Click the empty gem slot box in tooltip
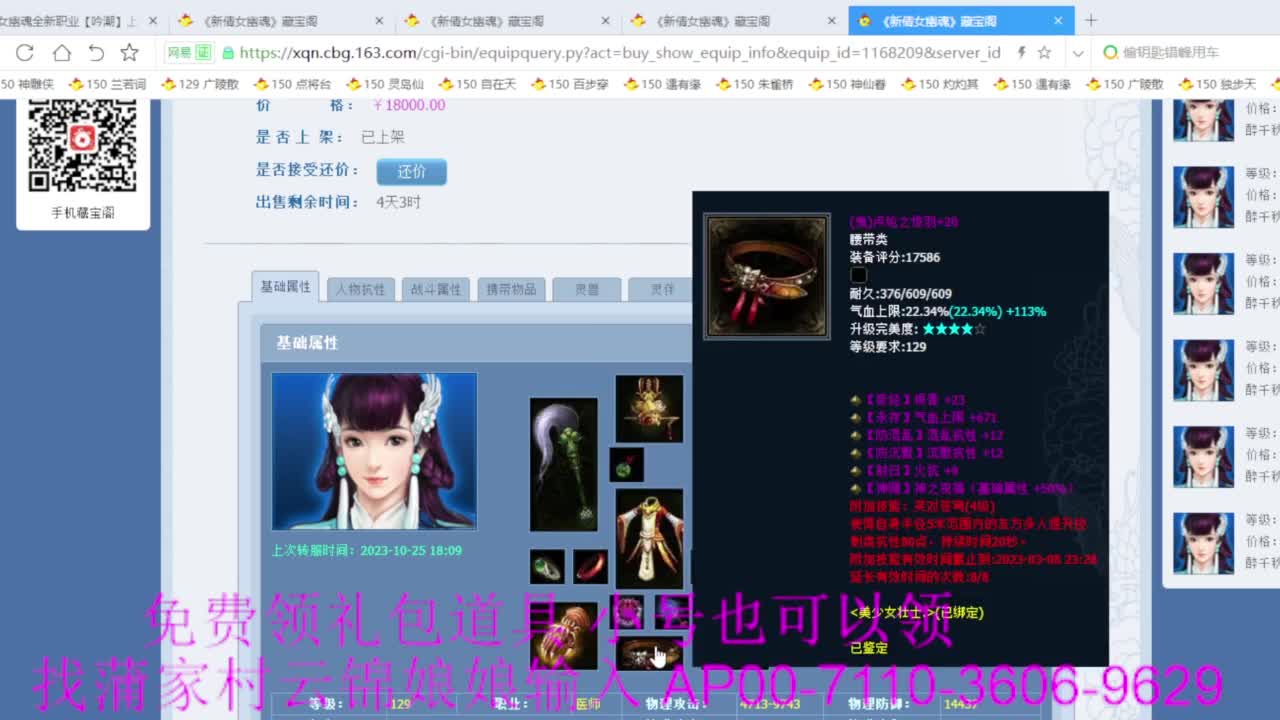The width and height of the screenshot is (1280, 720). tap(858, 275)
